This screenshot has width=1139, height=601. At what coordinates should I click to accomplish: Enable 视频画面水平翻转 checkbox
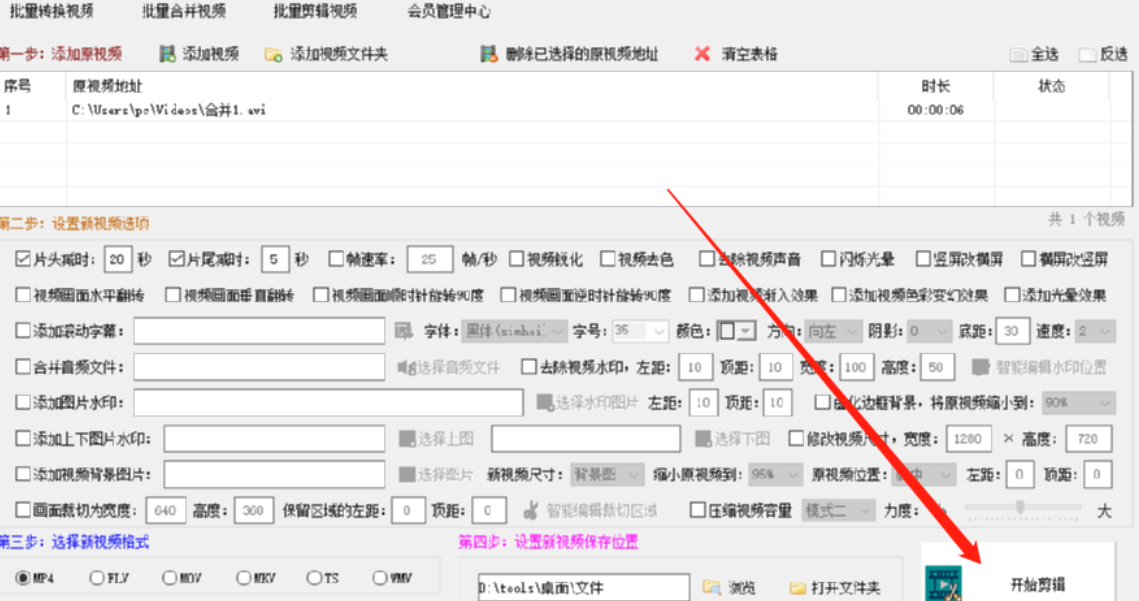pos(23,295)
